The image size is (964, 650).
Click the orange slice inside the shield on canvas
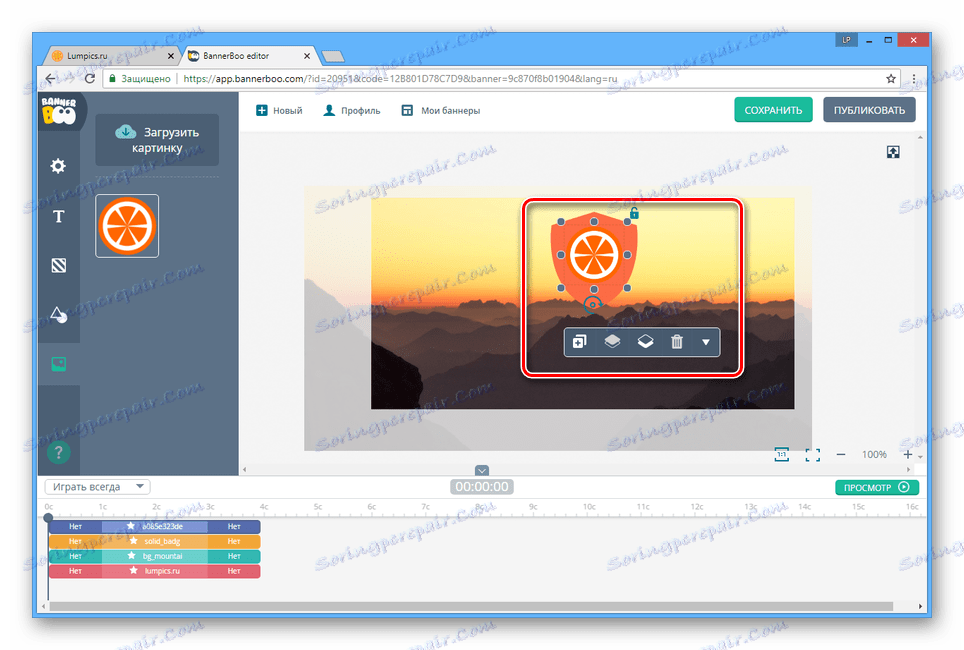coord(594,255)
